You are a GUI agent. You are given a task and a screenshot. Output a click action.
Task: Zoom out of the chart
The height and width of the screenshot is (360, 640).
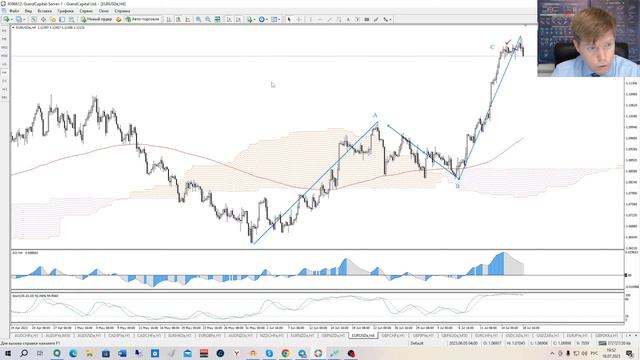tap(208, 19)
